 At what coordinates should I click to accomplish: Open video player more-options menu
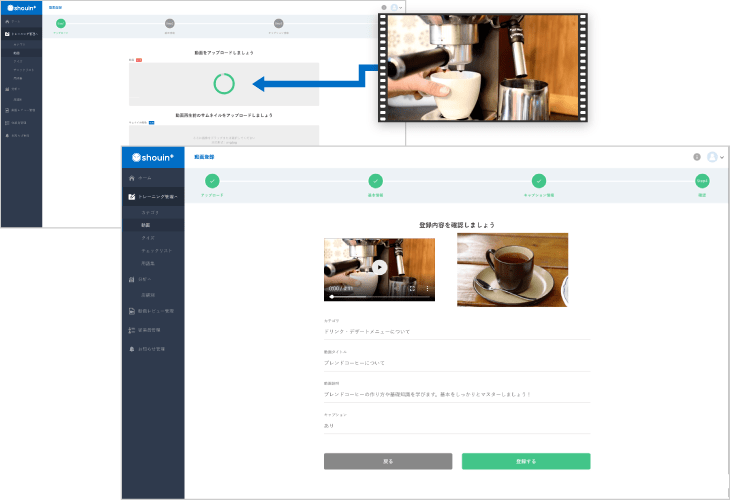(427, 288)
